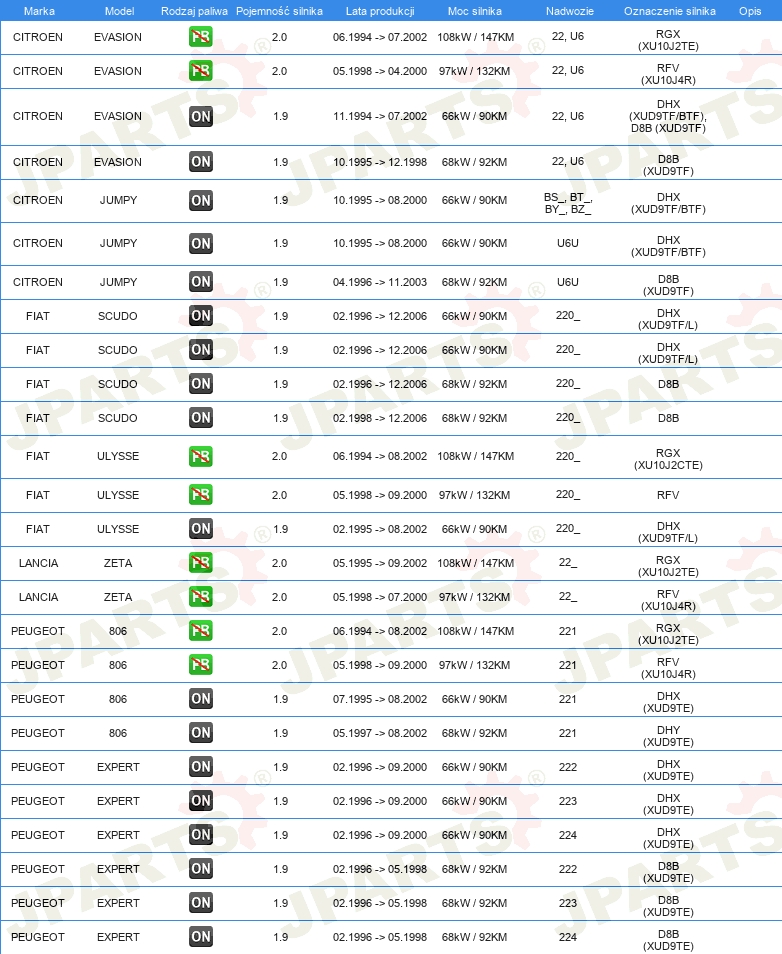Click ON icon in Jumpy U6U 66kW row
The width and height of the screenshot is (782, 954).
point(200,243)
